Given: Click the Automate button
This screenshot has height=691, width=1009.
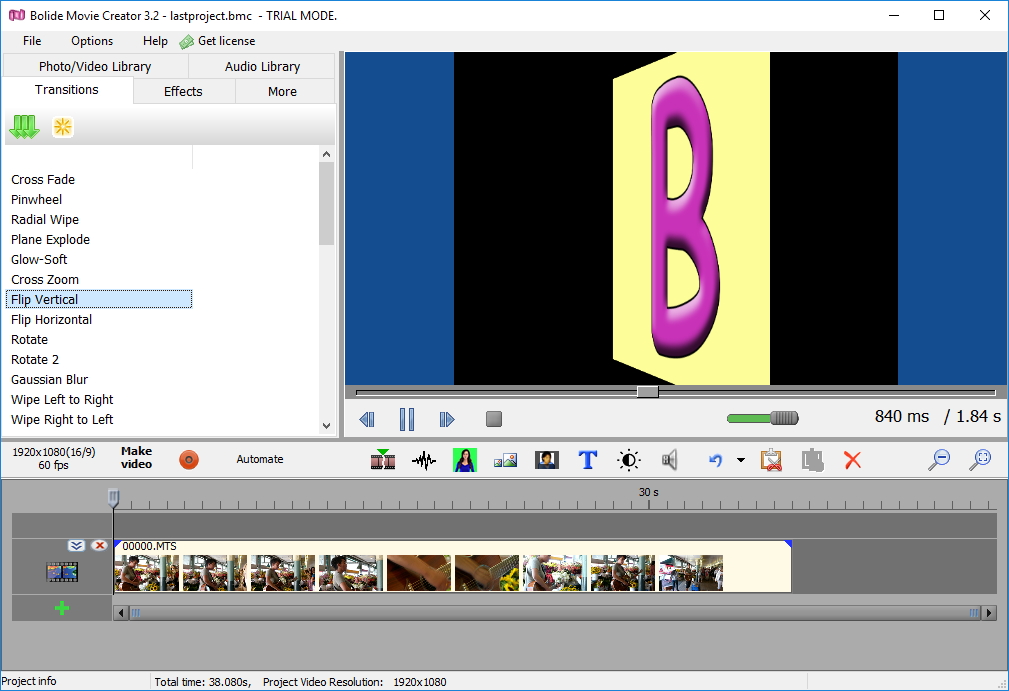Looking at the screenshot, I should (259, 459).
